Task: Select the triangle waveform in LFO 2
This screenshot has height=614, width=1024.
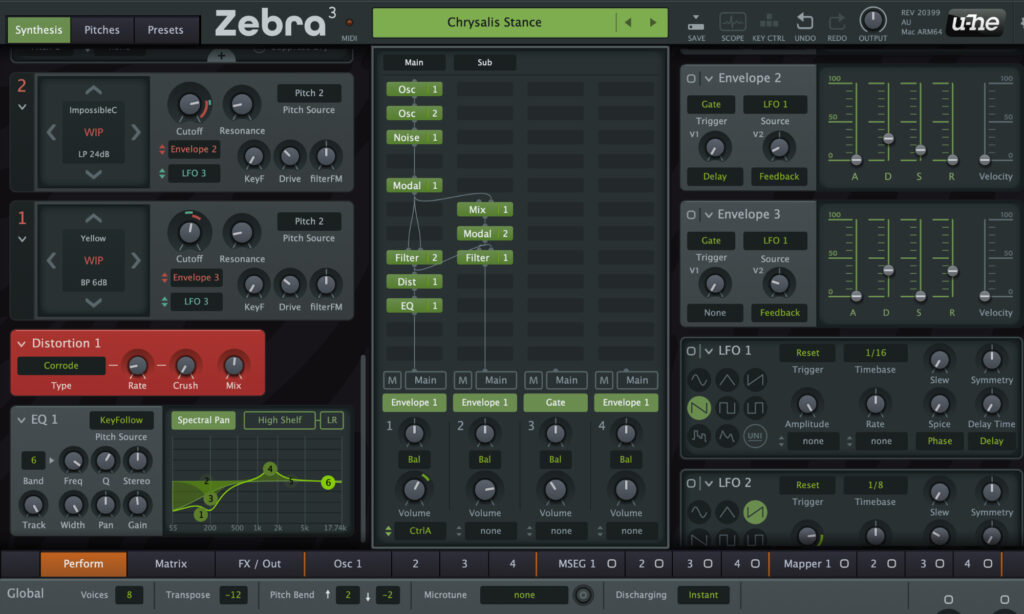Action: click(726, 511)
